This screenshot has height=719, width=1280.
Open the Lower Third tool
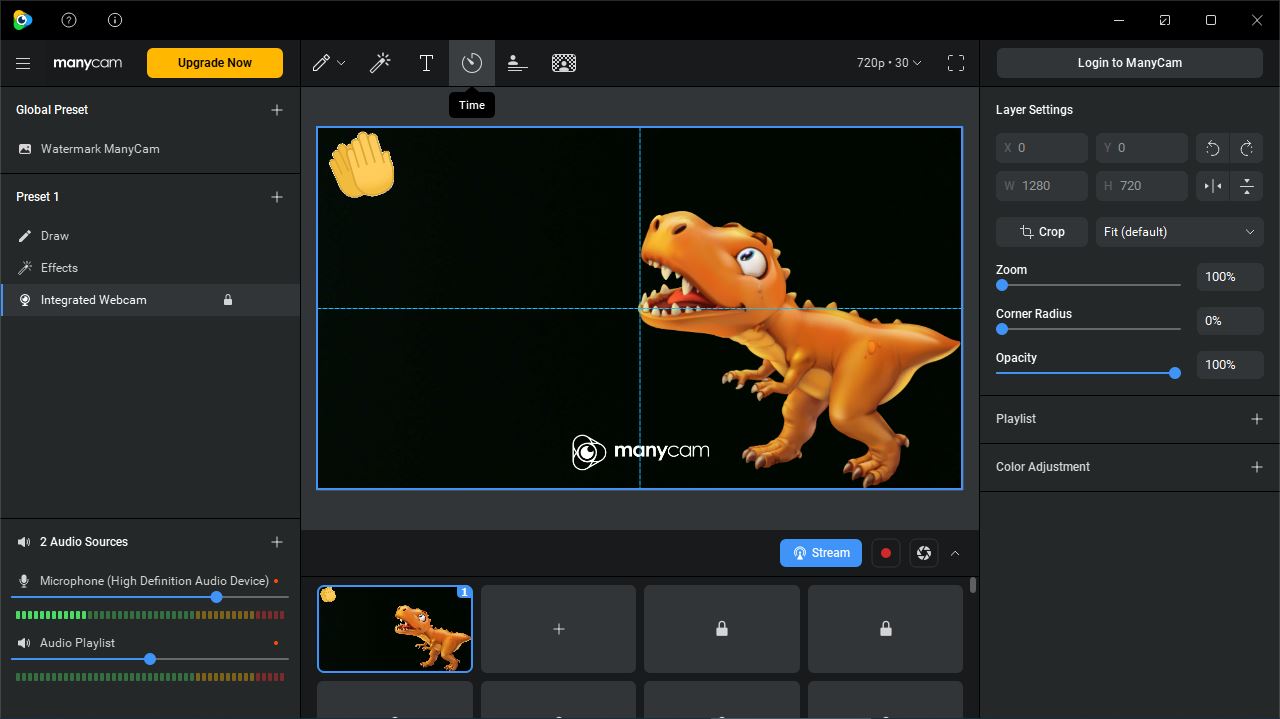tap(517, 63)
